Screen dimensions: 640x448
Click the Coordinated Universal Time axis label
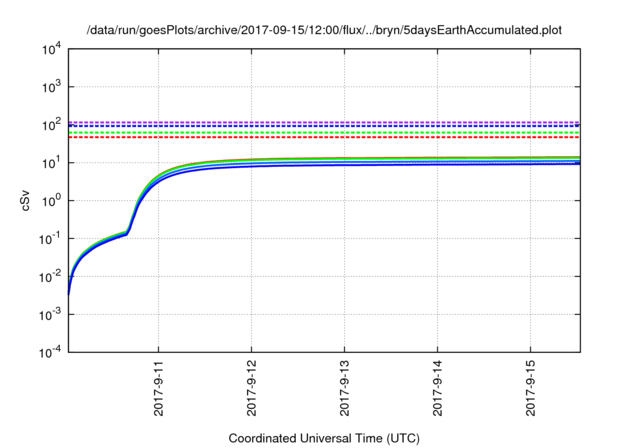coord(324,438)
